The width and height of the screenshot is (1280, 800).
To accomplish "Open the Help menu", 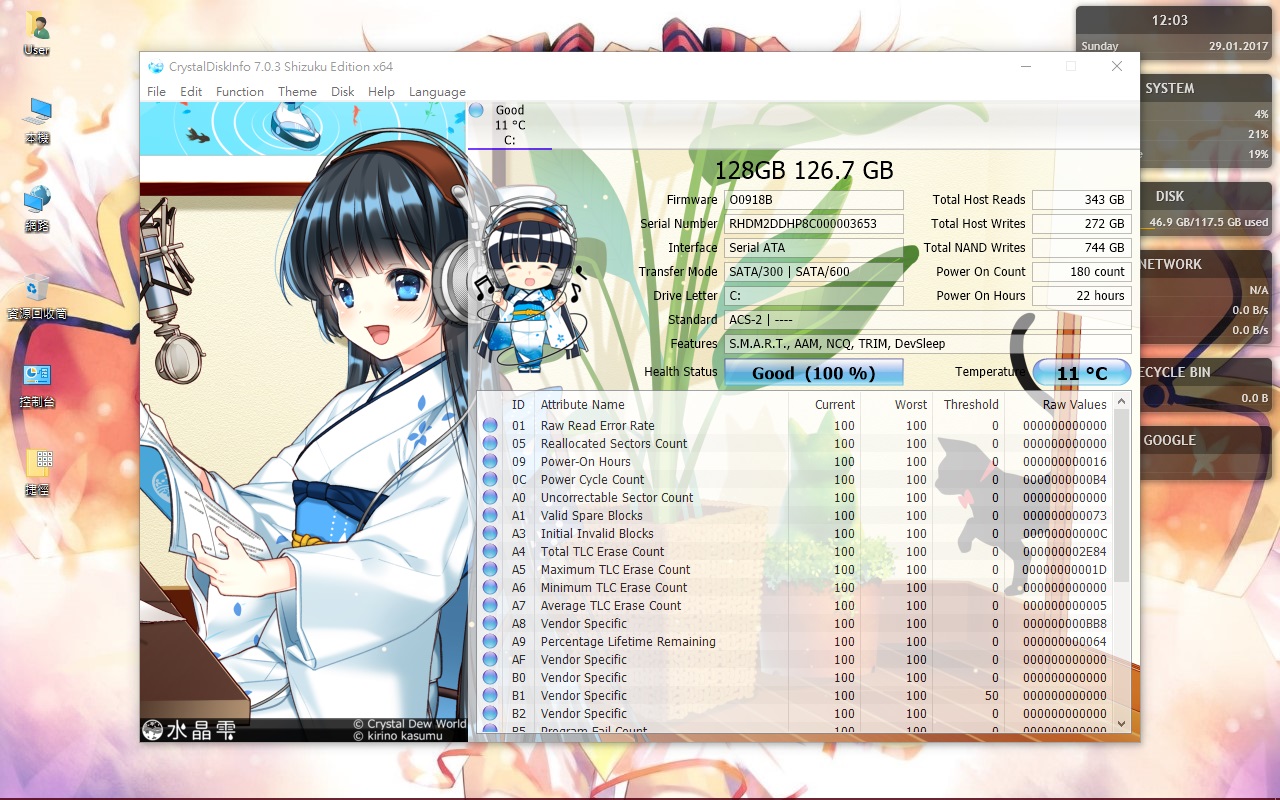I will click(x=381, y=91).
